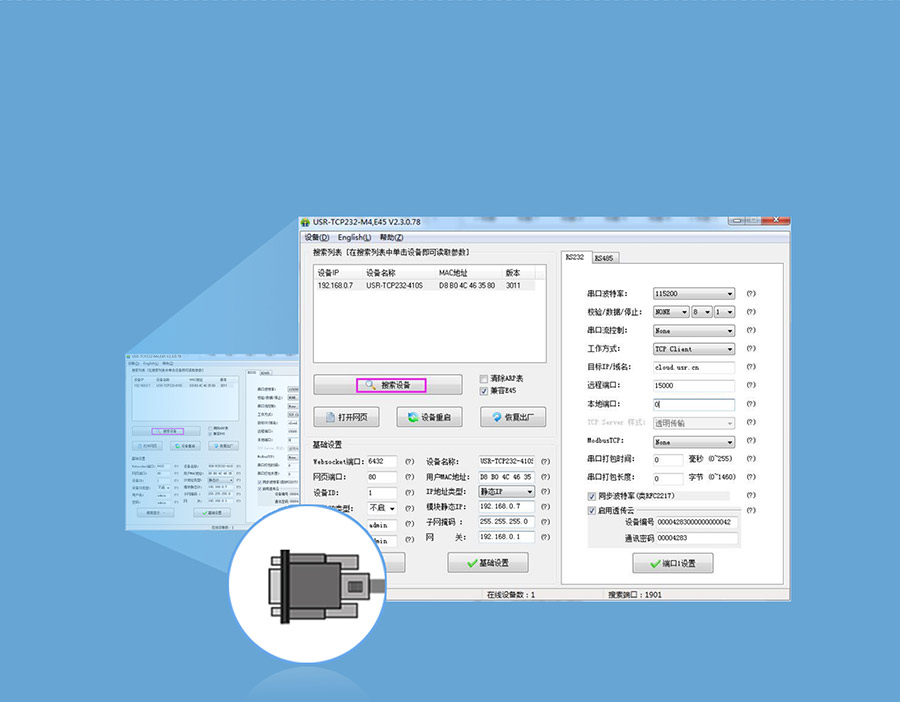Open help icon beside 网页端口 field

409,477
